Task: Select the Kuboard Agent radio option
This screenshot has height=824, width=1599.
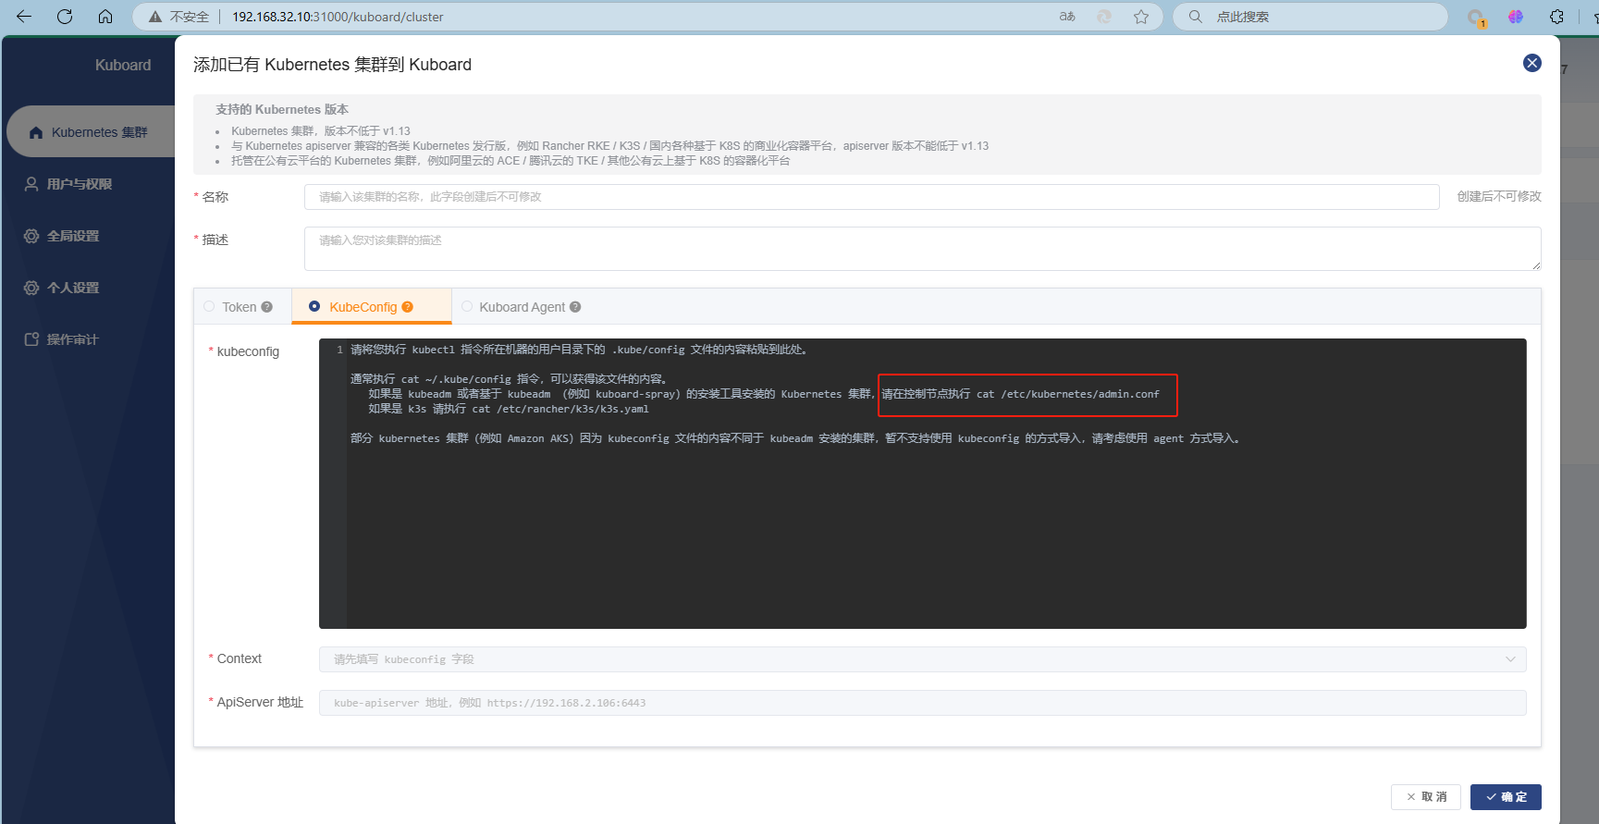Action: [x=467, y=307]
